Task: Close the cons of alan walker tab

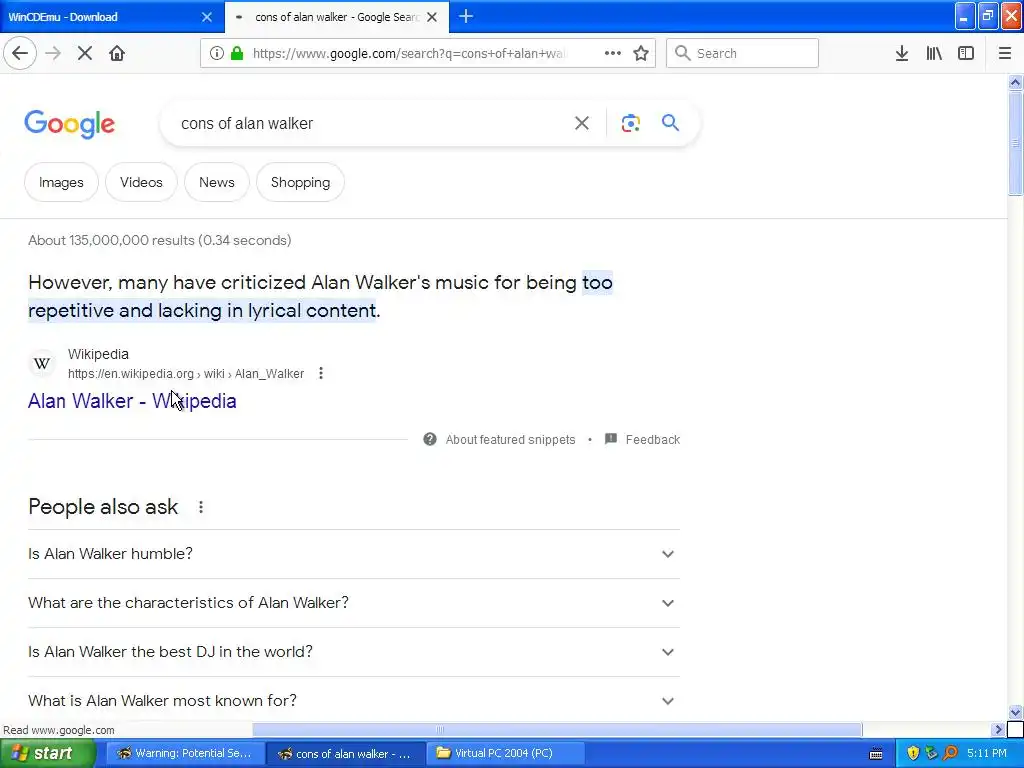Action: 432,17
